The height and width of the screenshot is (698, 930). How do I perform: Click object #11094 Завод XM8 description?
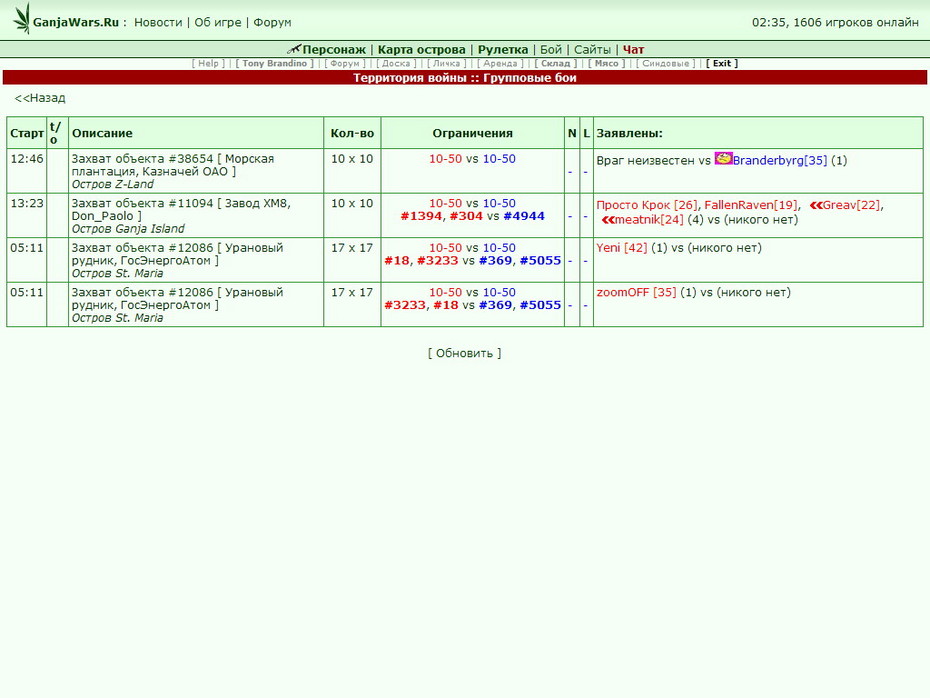[181, 209]
